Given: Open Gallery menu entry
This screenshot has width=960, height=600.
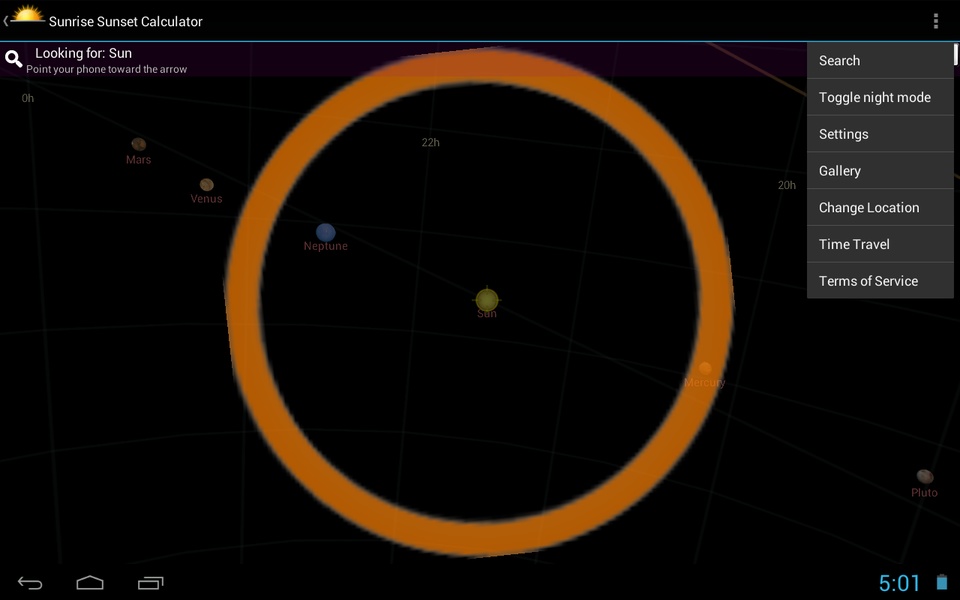Looking at the screenshot, I should click(x=880, y=170).
